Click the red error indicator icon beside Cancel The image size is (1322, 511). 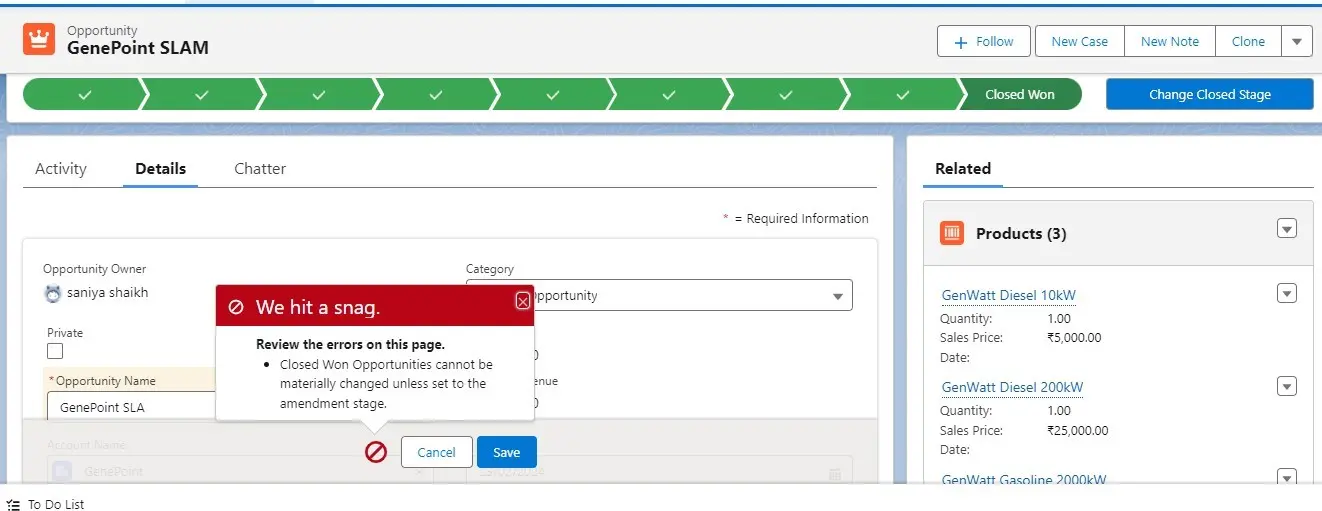pos(376,452)
